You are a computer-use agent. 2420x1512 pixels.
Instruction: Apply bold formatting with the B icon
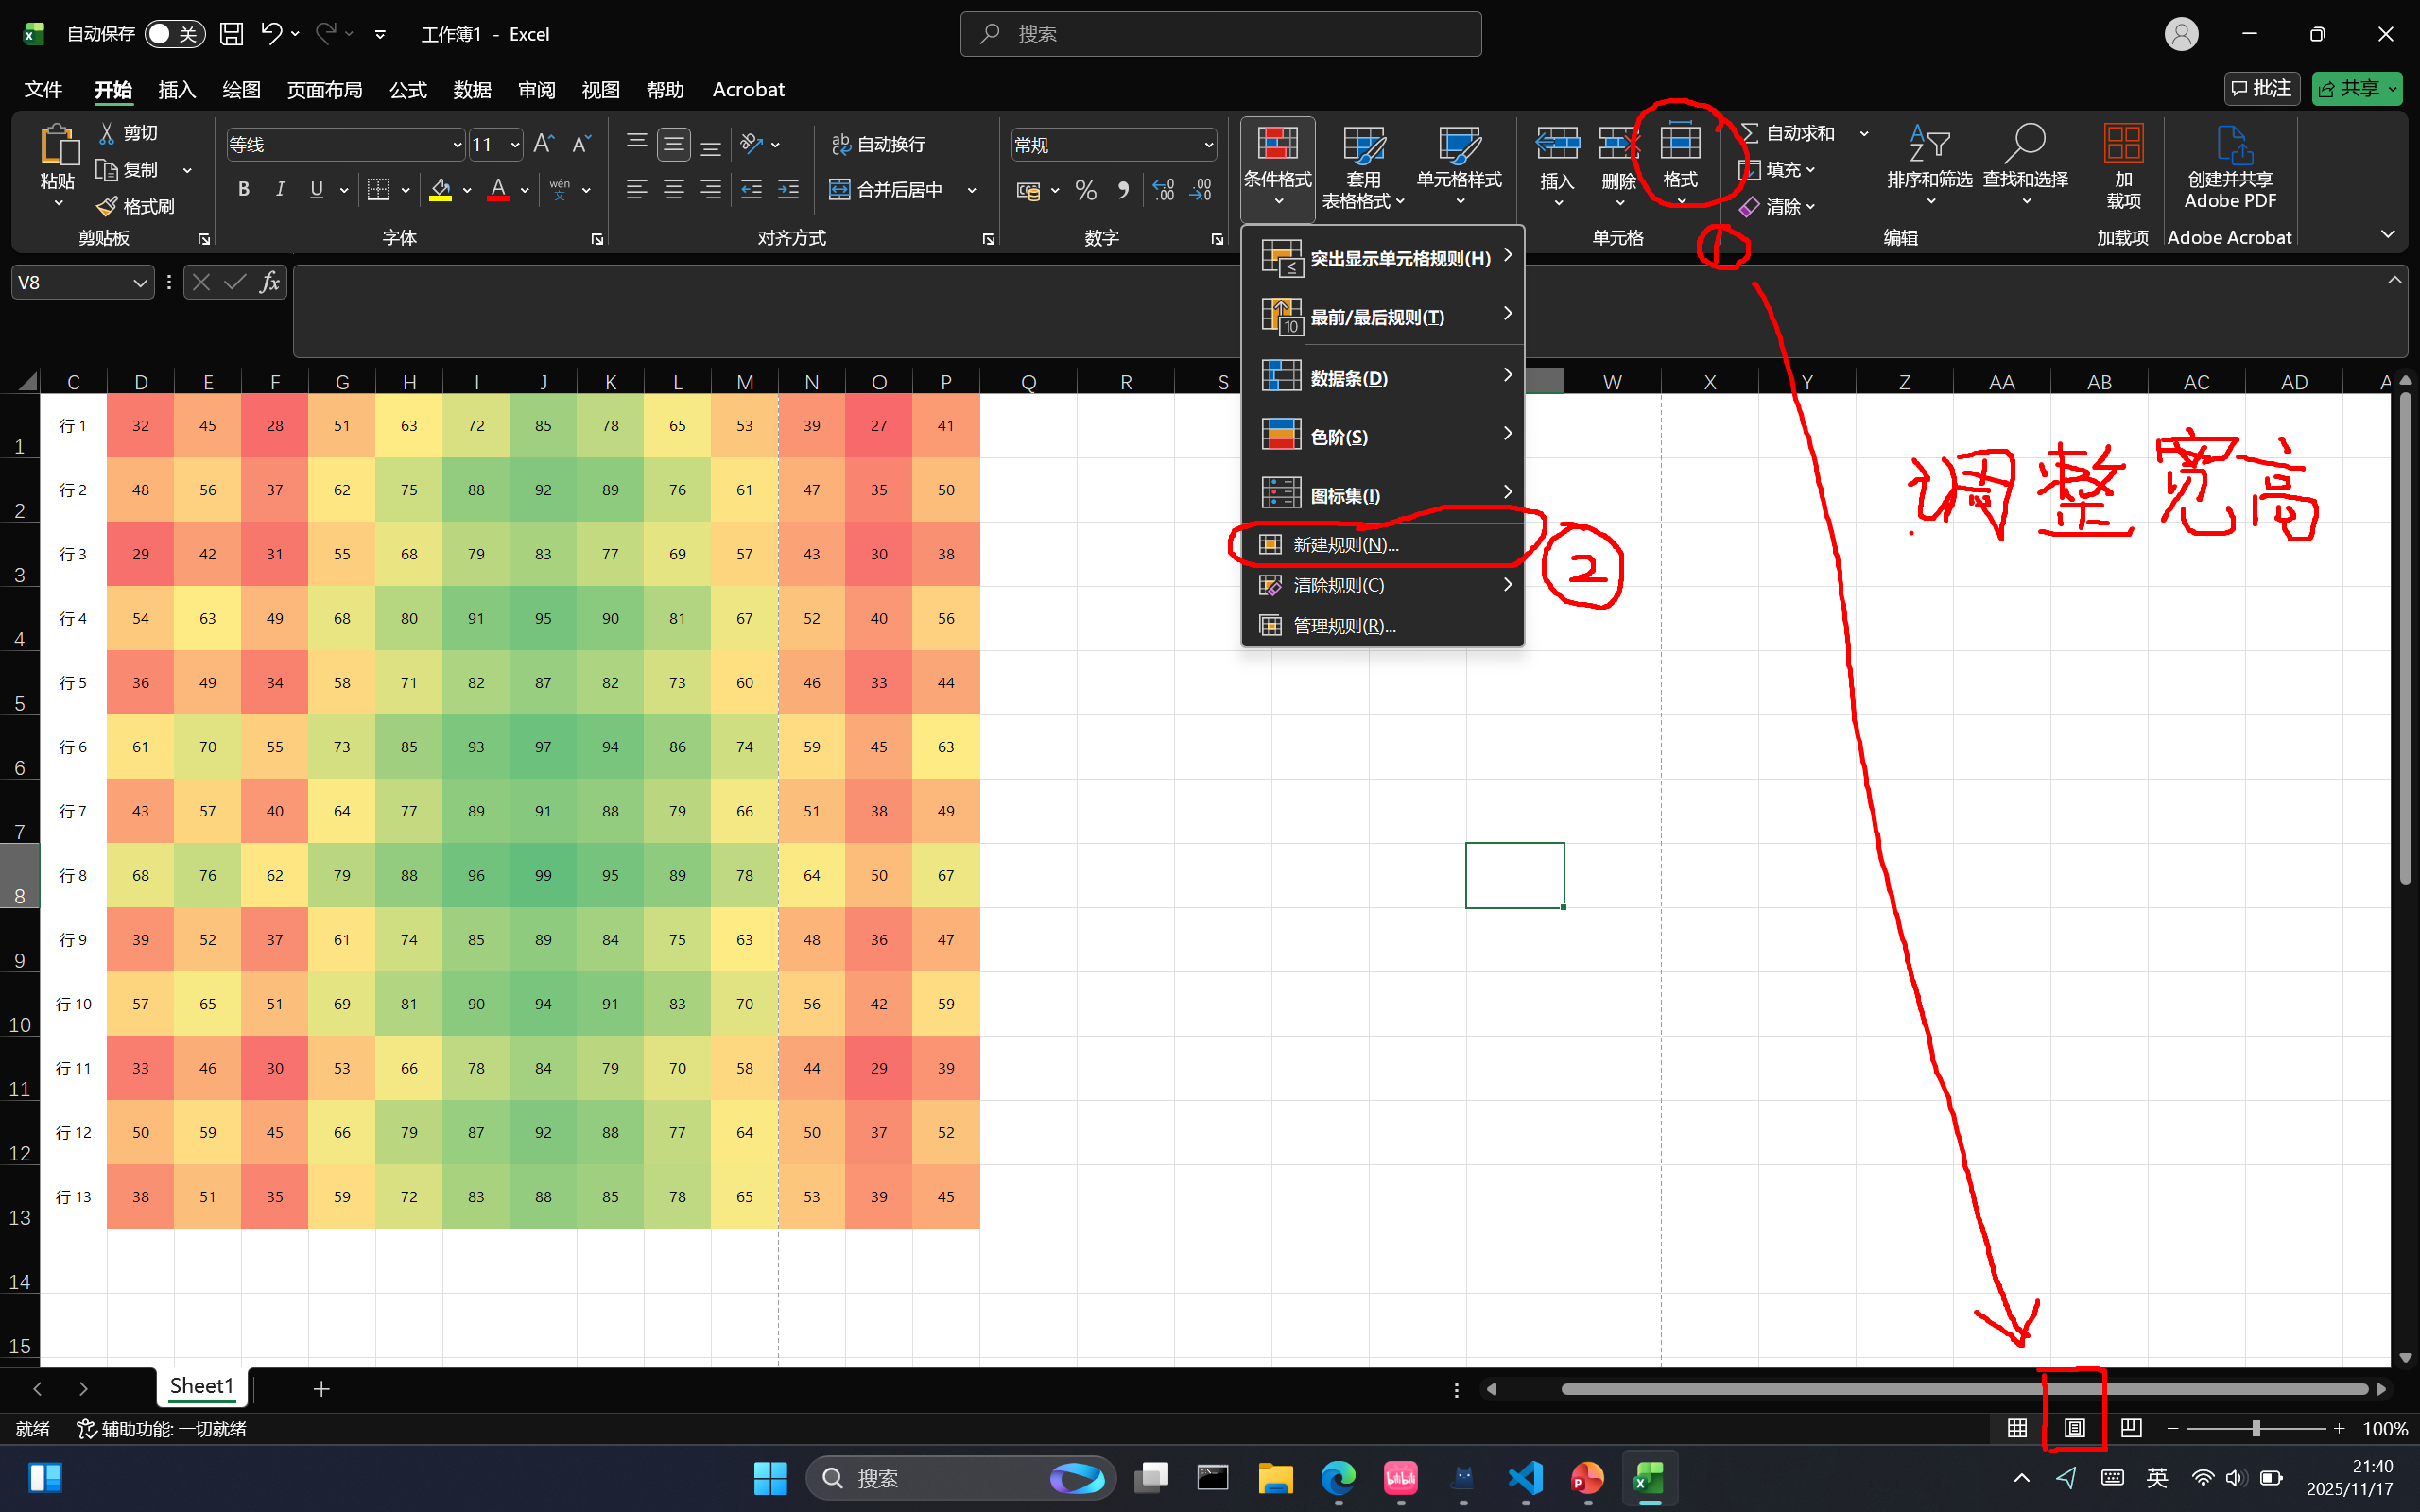pos(243,189)
